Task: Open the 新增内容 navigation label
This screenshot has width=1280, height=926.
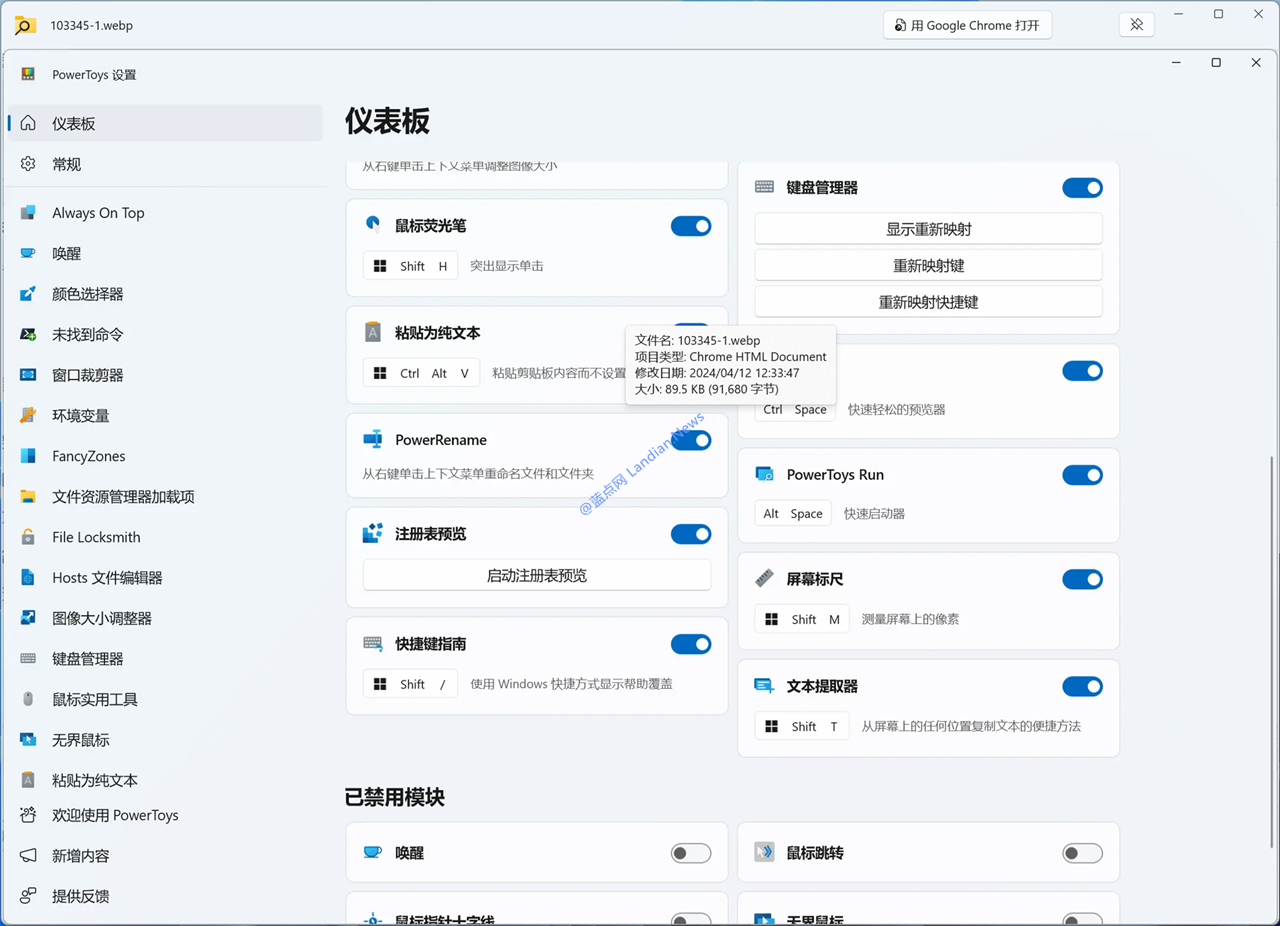Action: tap(81, 856)
